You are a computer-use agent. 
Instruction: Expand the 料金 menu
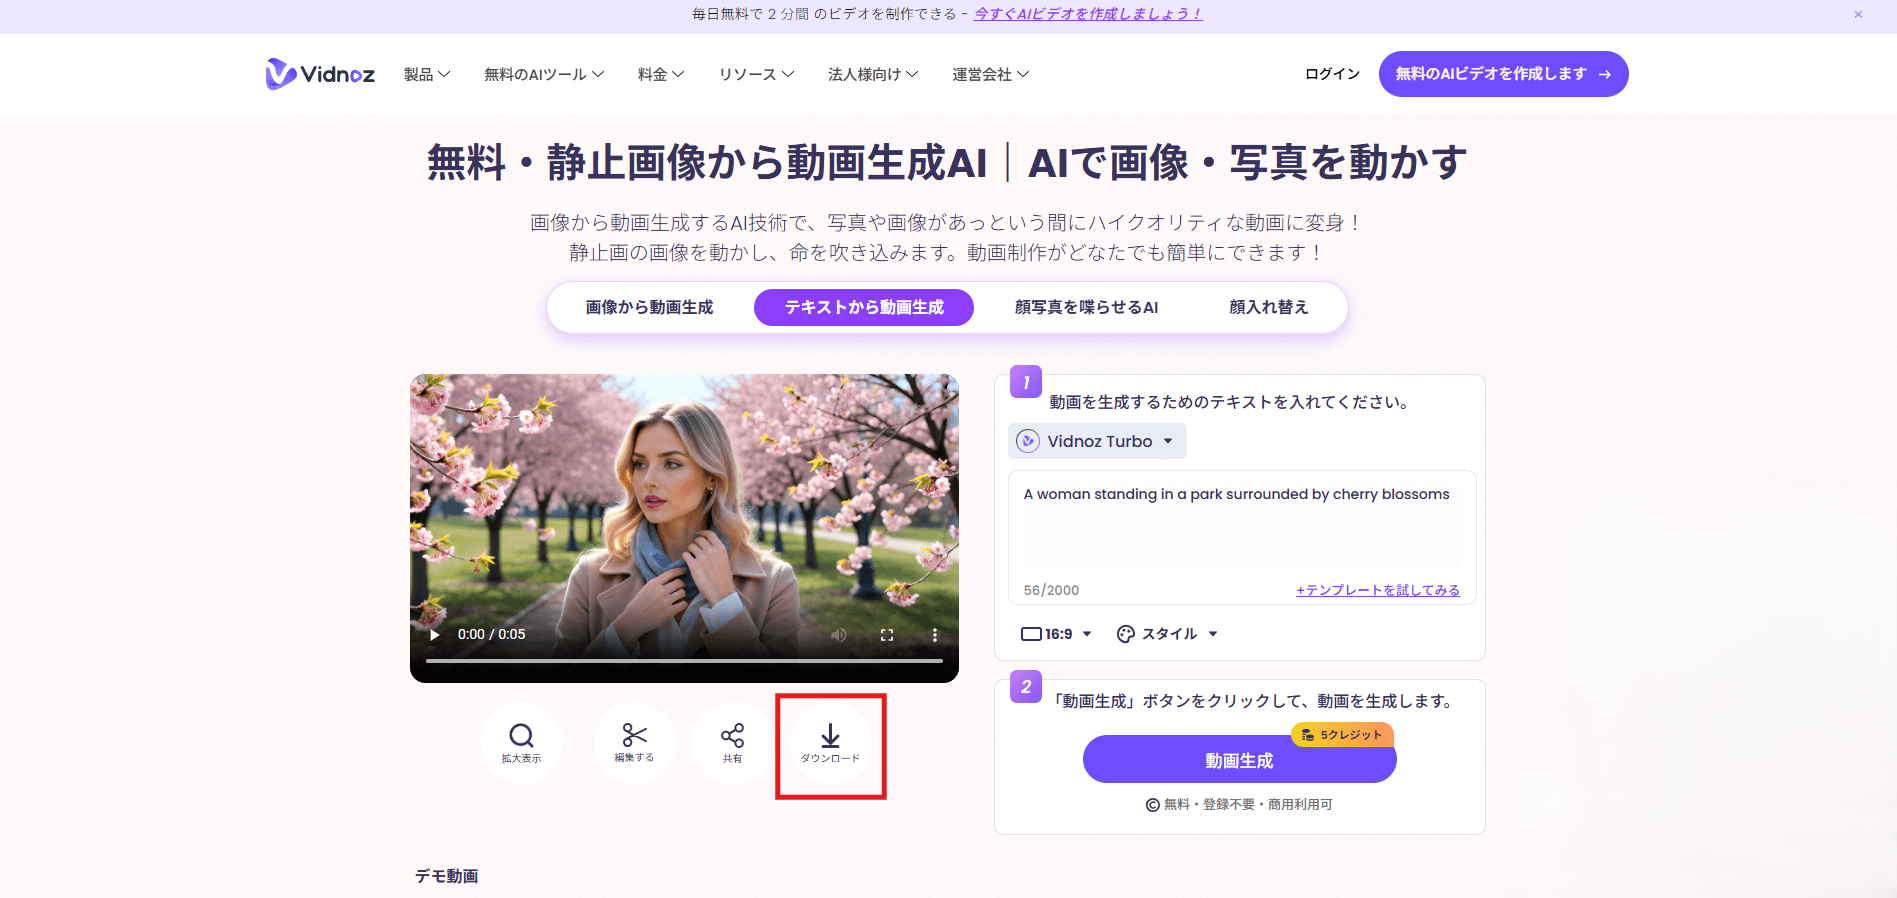tap(661, 74)
